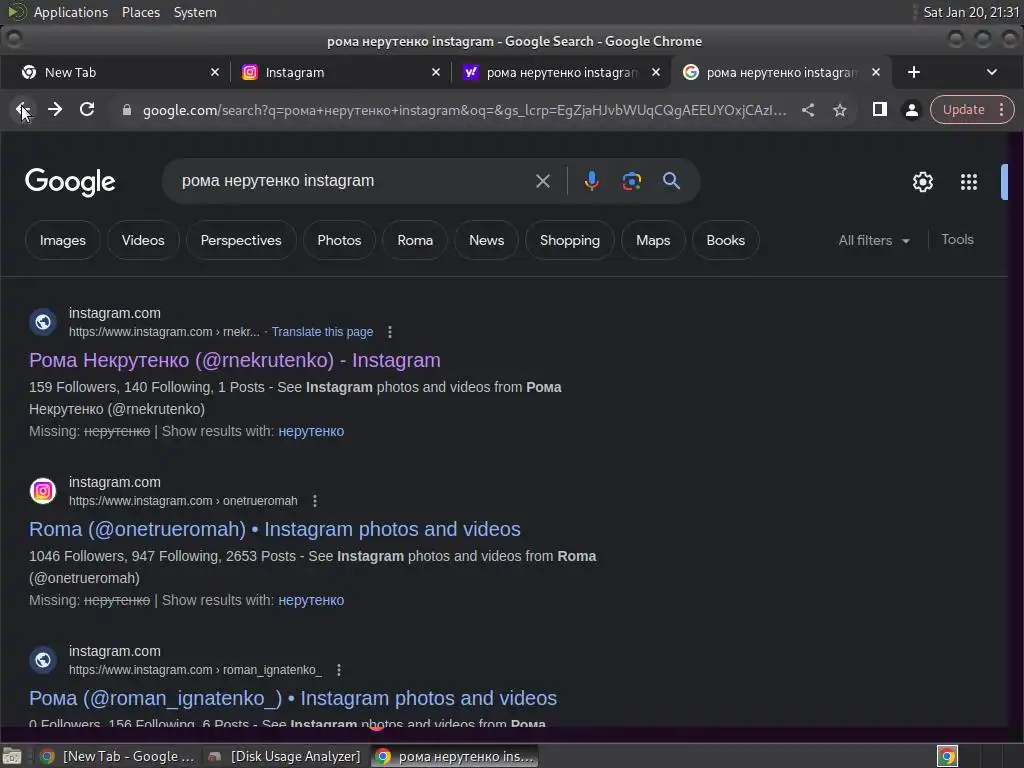
Task: Click the address bar URL
Action: (x=464, y=110)
